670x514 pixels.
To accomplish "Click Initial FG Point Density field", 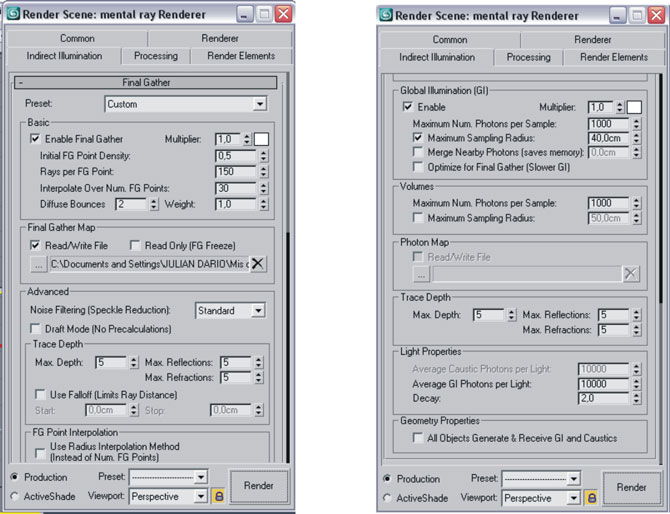I will 236,156.
